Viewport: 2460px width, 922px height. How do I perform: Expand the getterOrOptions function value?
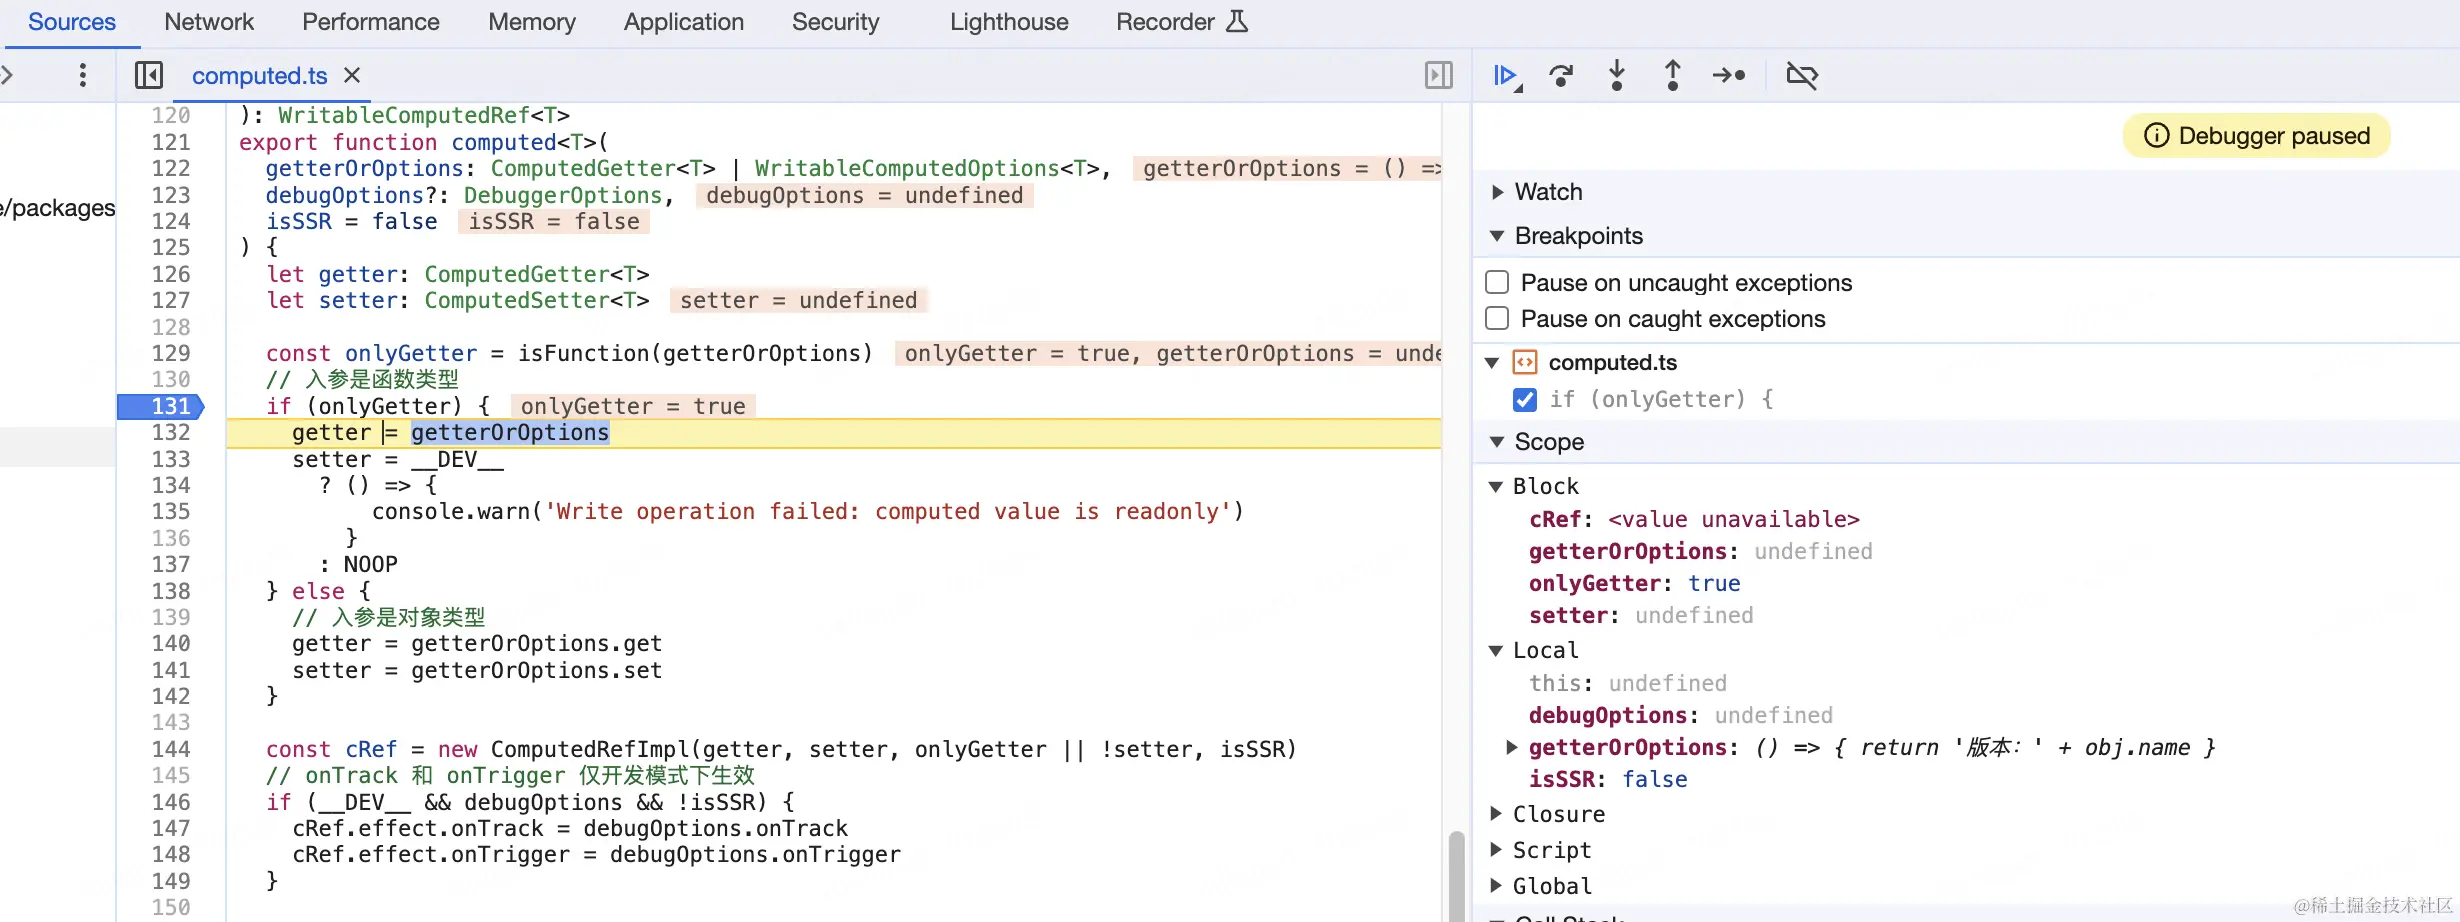click(x=1512, y=747)
